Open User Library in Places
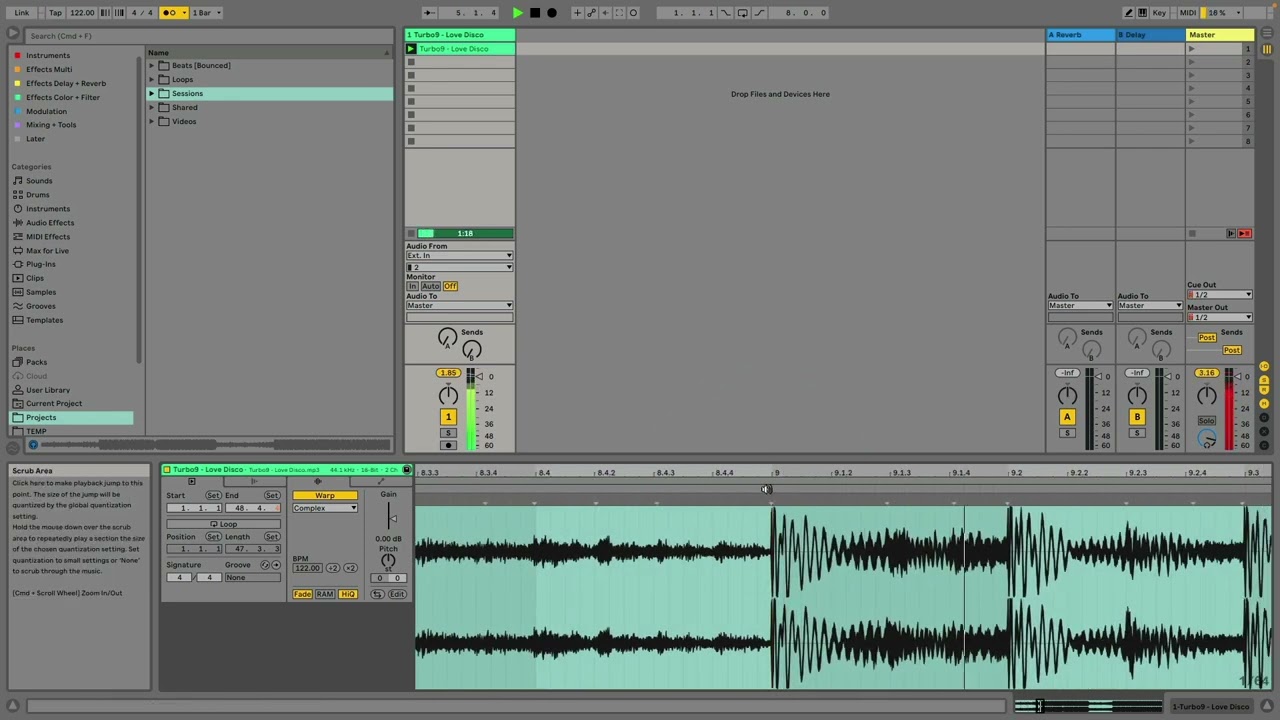This screenshot has width=1280, height=720. click(47, 390)
